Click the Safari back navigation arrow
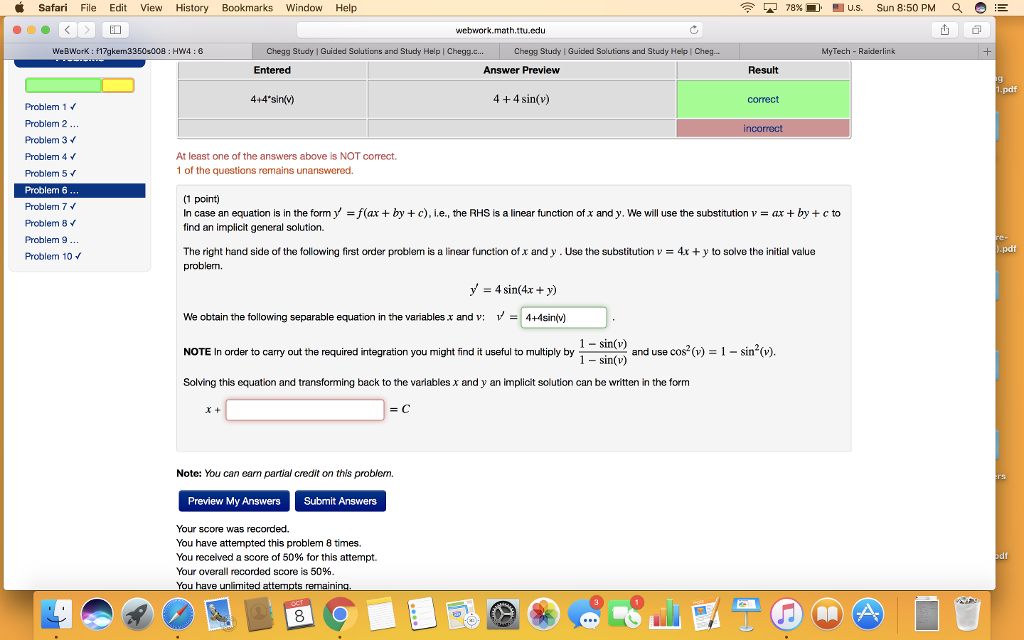1024x640 pixels. pyautogui.click(x=68, y=29)
